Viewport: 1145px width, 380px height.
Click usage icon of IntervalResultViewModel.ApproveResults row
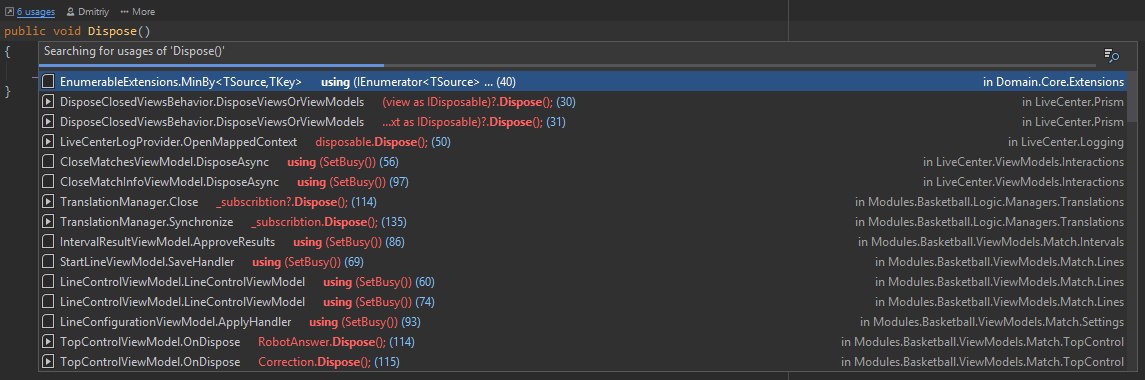coord(48,242)
